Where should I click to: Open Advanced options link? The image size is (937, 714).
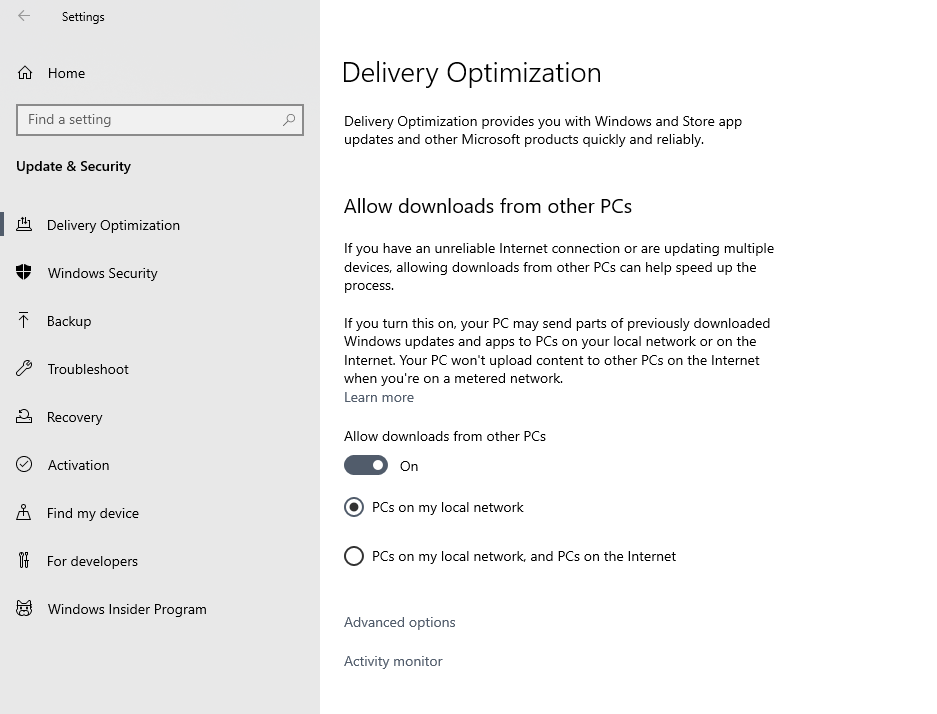399,622
